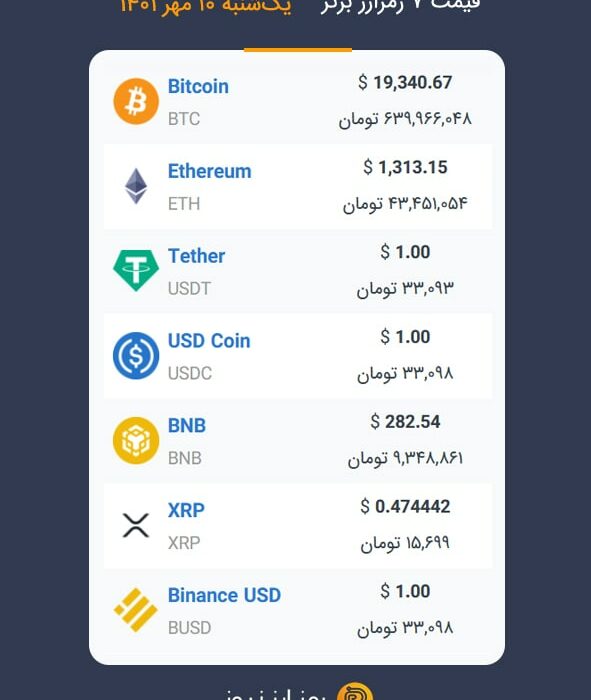Open the Bitcoin name link

coord(198,87)
